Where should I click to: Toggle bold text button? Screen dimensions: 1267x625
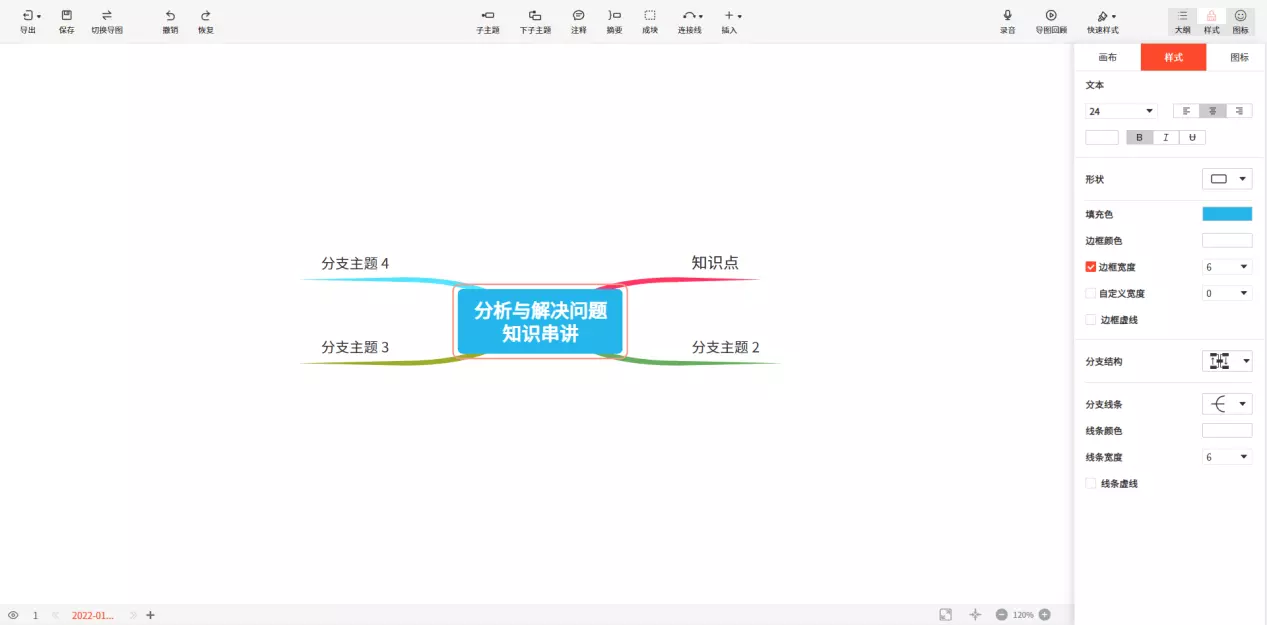(x=1139, y=138)
